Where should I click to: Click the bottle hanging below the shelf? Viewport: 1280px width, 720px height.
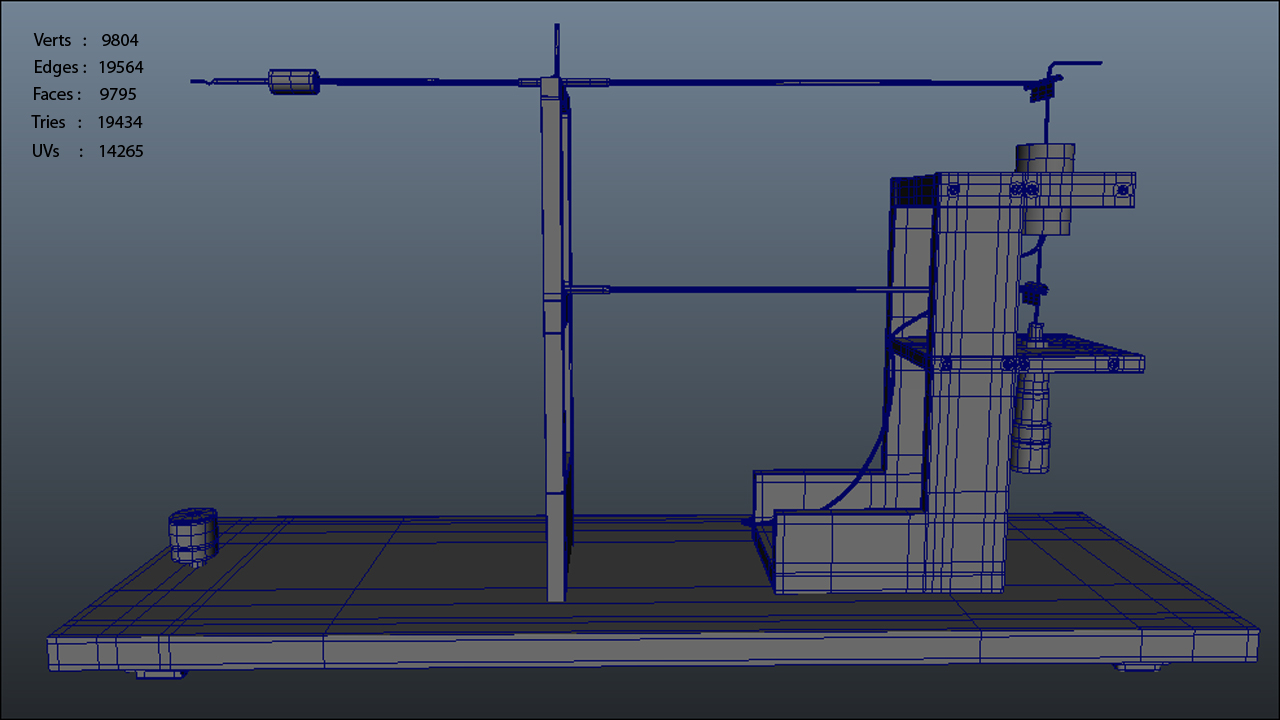point(1032,430)
